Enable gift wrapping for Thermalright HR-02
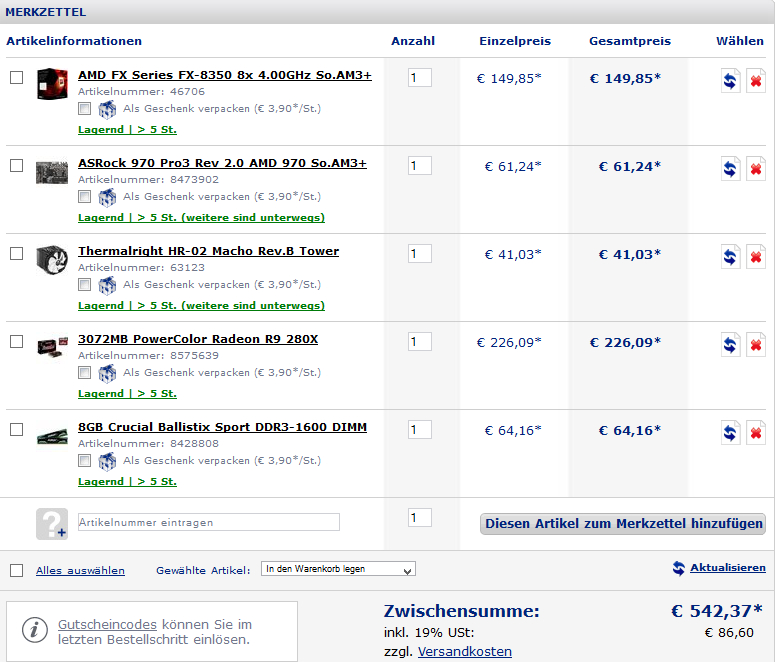This screenshot has width=775, height=662. [x=85, y=284]
